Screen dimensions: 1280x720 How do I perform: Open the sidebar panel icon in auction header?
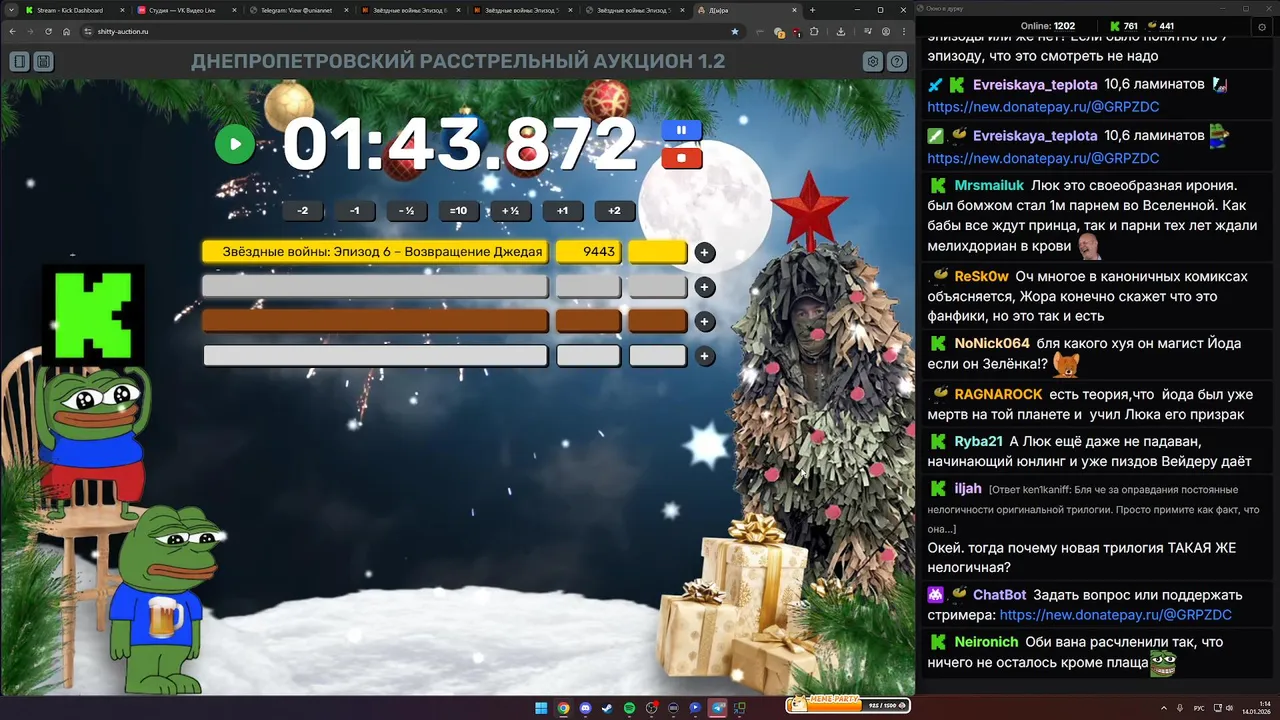tap(19, 62)
